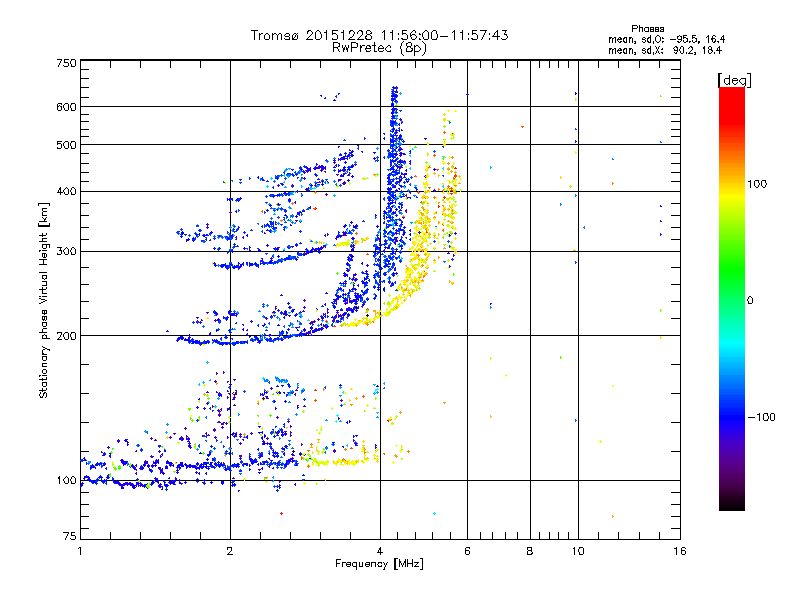Image resolution: width=800 pixels, height=600 pixels.
Task: Click the y-axis tick label '200'
Action: tap(67, 336)
